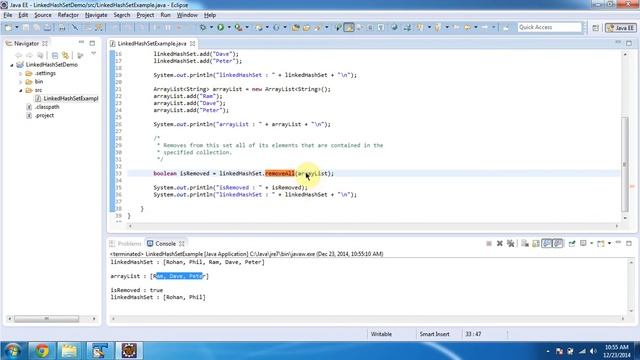
Task: Select the LinkedHashSetExample.java editor tab
Action: coord(151,43)
